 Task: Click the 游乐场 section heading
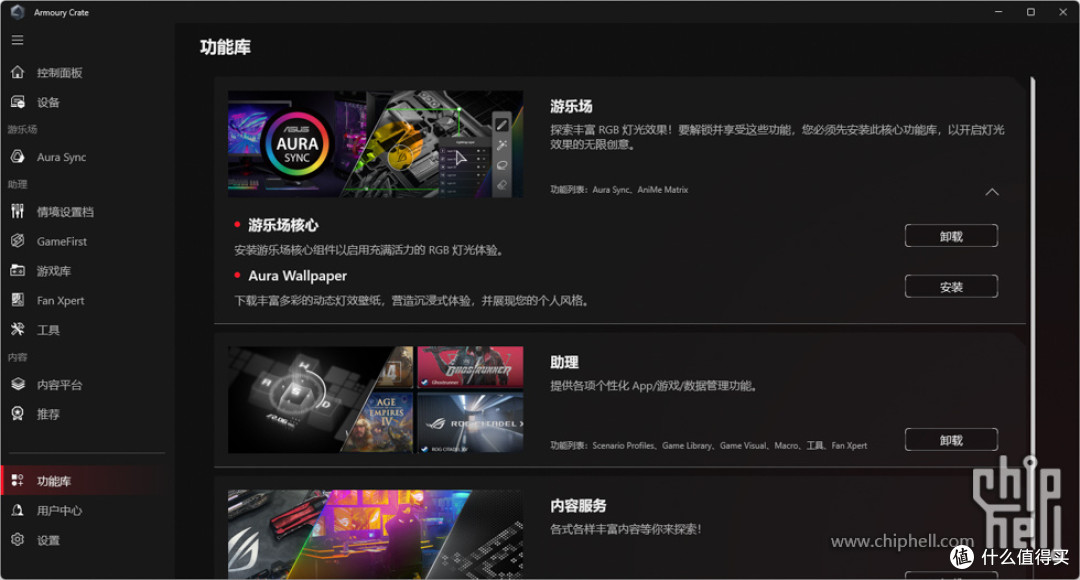point(571,106)
